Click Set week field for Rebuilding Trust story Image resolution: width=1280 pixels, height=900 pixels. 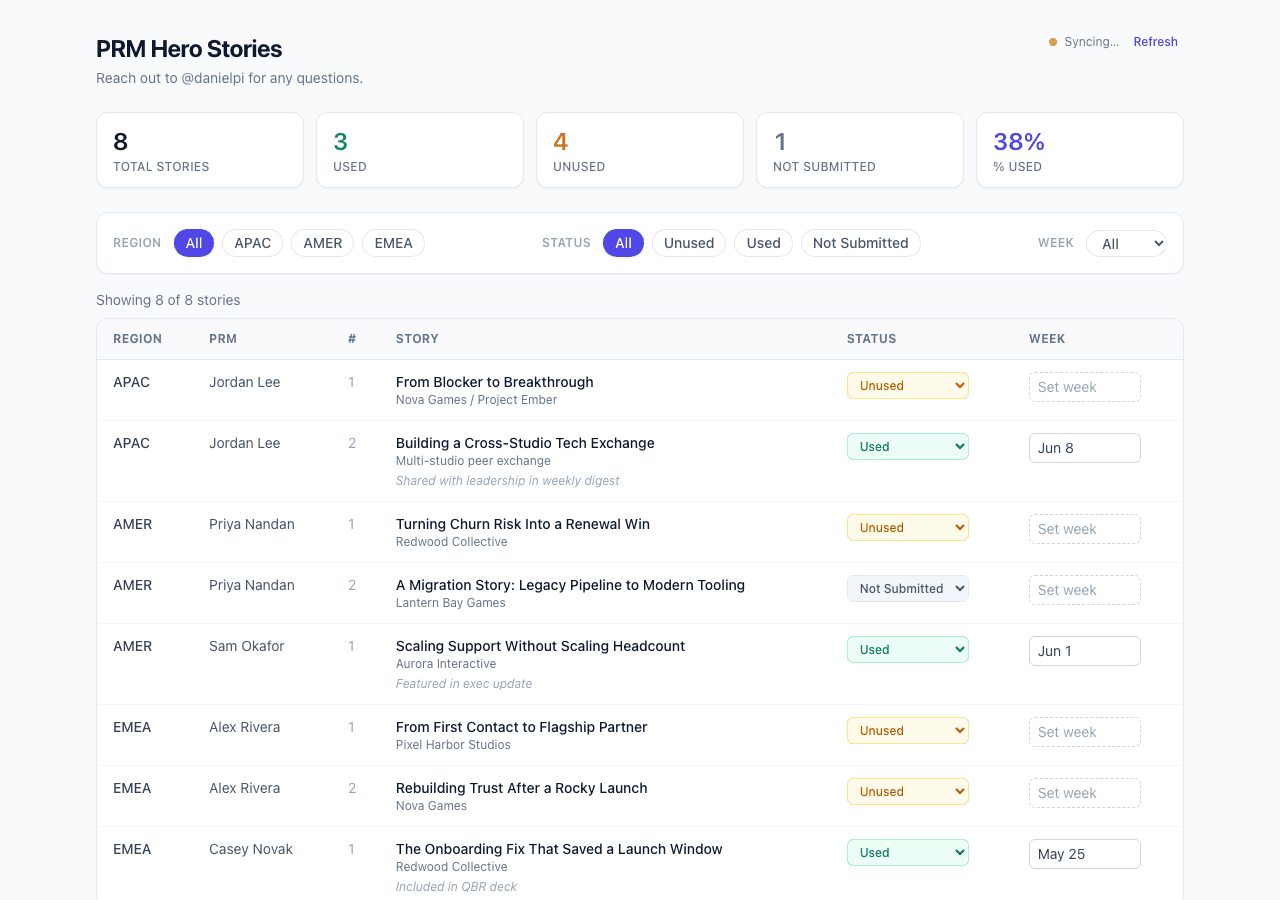pos(1085,793)
